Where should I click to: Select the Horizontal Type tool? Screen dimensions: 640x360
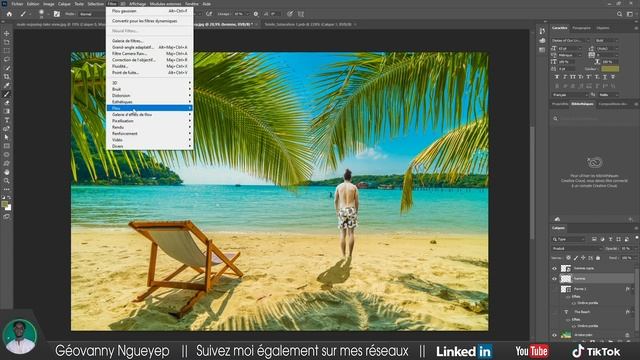[7, 120]
